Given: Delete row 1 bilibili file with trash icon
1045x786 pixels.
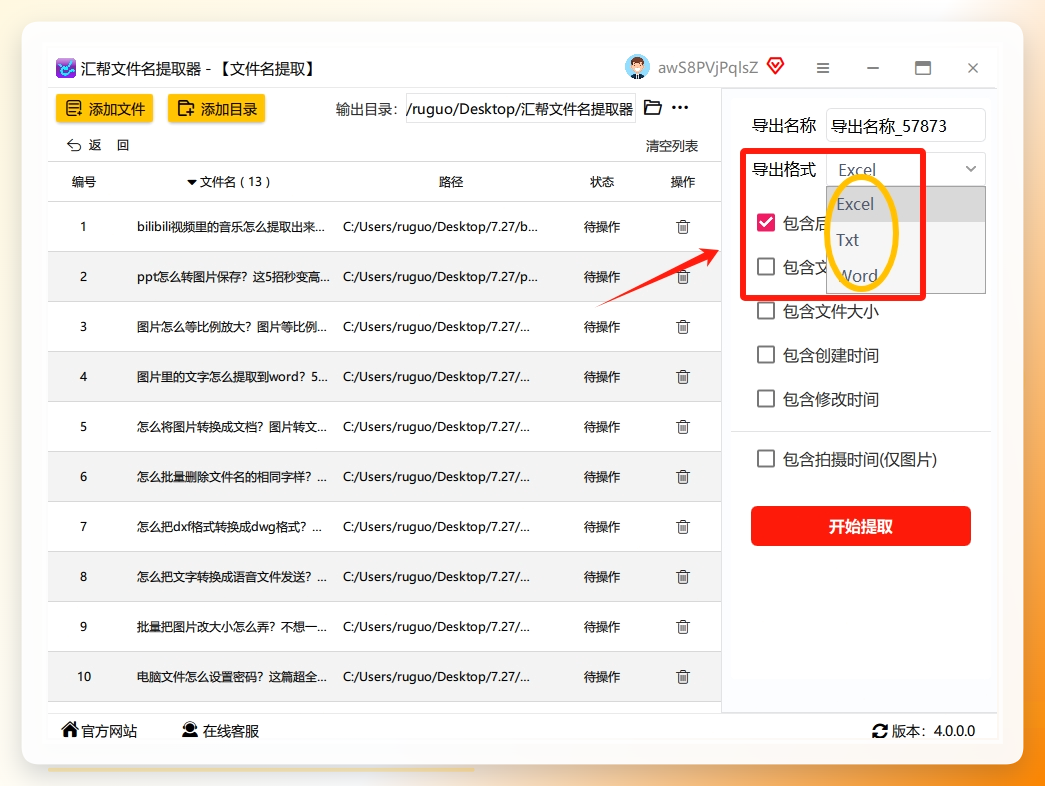Looking at the screenshot, I should [682, 227].
